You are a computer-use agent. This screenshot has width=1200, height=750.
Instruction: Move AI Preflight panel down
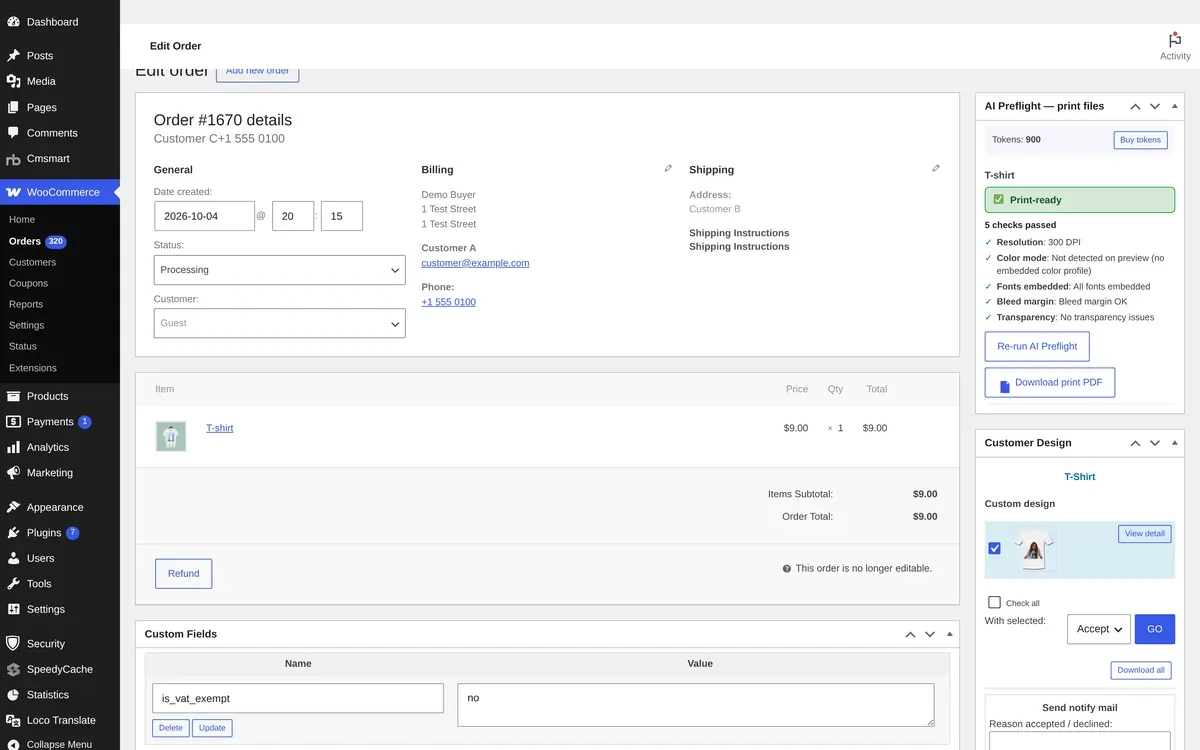tap(1155, 106)
